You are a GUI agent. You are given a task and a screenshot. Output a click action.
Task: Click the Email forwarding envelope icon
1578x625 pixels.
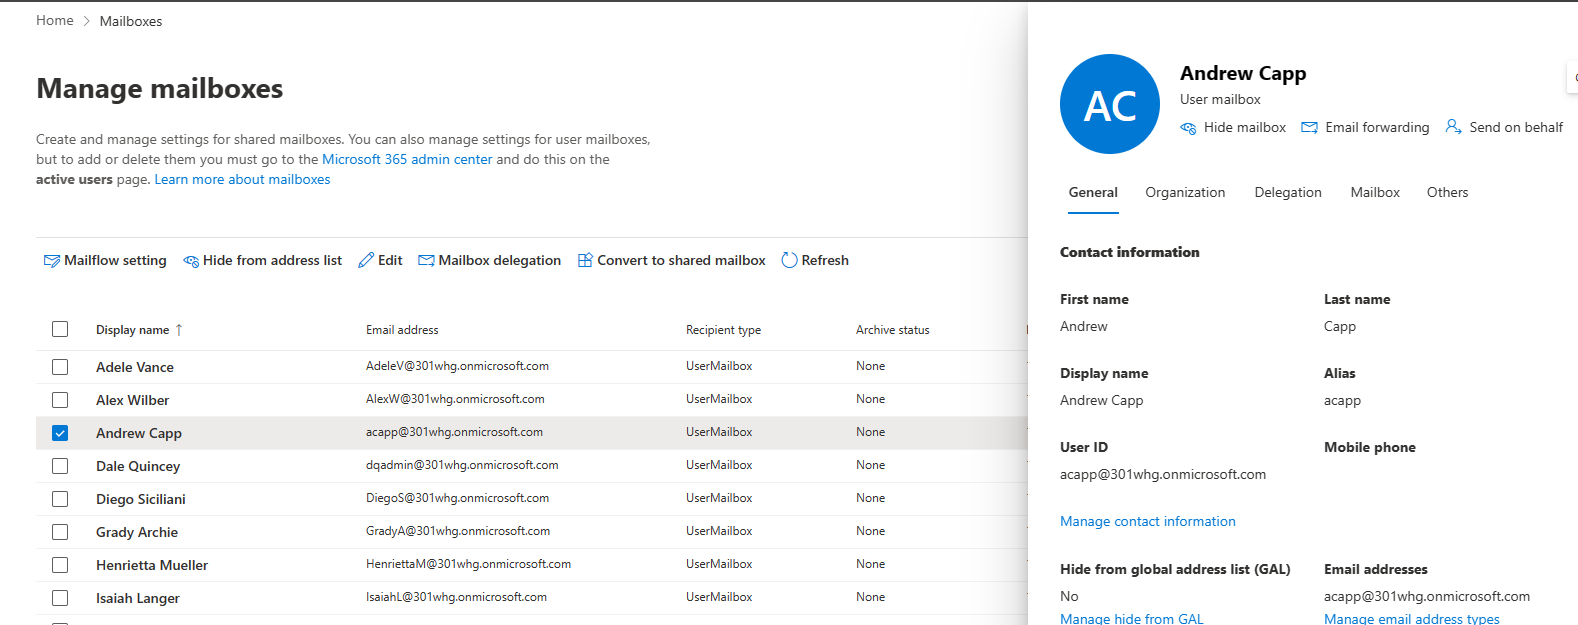point(1309,128)
